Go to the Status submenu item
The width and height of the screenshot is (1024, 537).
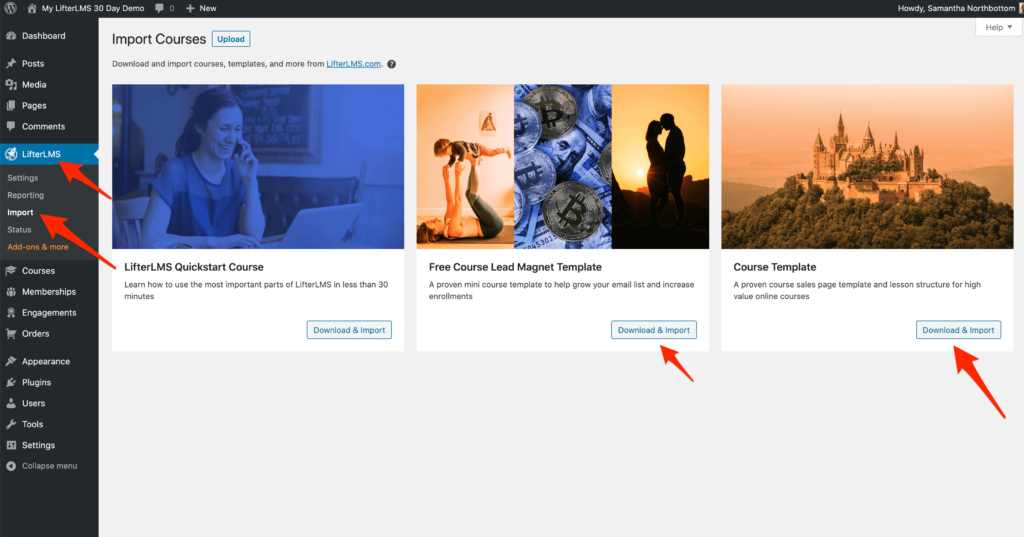[19, 230]
